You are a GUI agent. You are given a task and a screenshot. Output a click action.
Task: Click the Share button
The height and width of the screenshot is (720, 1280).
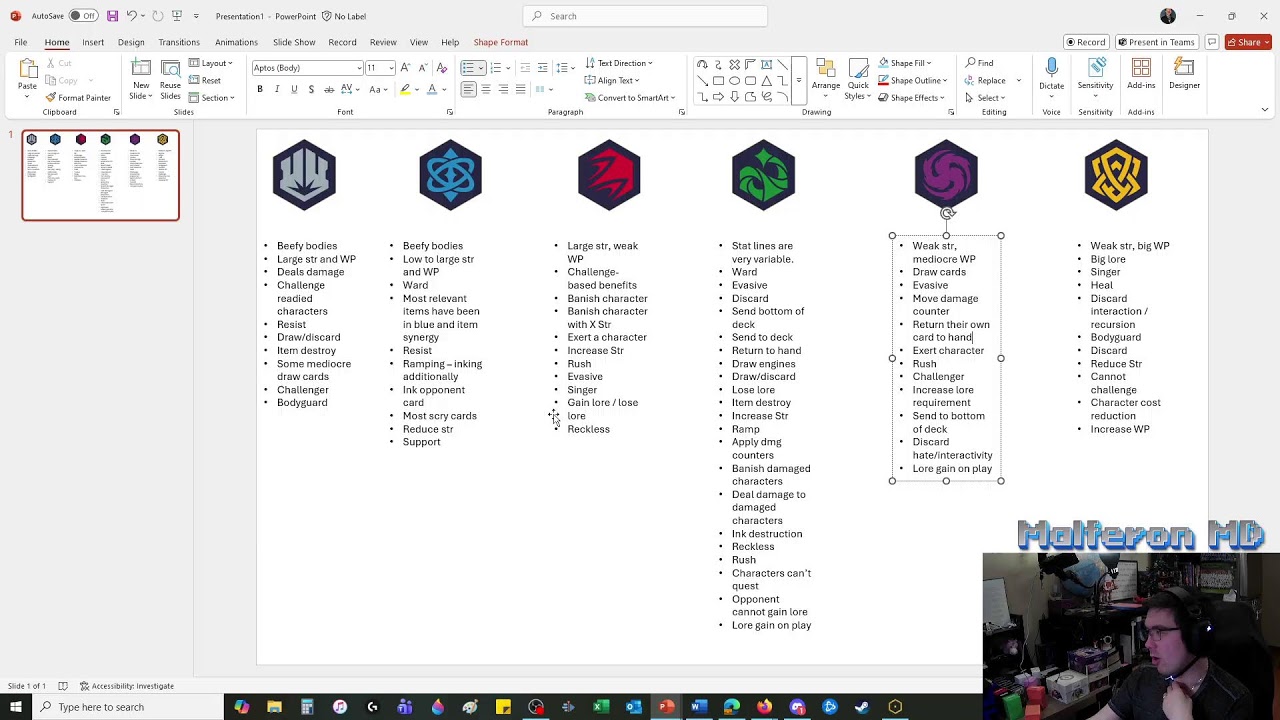[1249, 42]
